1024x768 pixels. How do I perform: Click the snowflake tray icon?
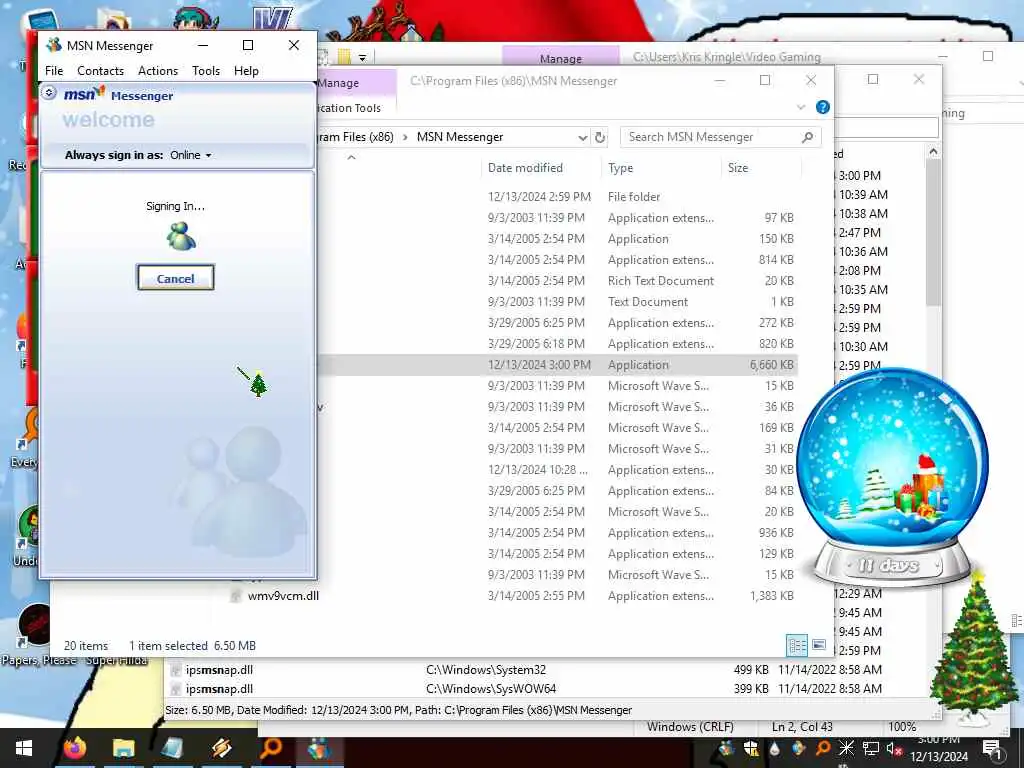coord(846,748)
